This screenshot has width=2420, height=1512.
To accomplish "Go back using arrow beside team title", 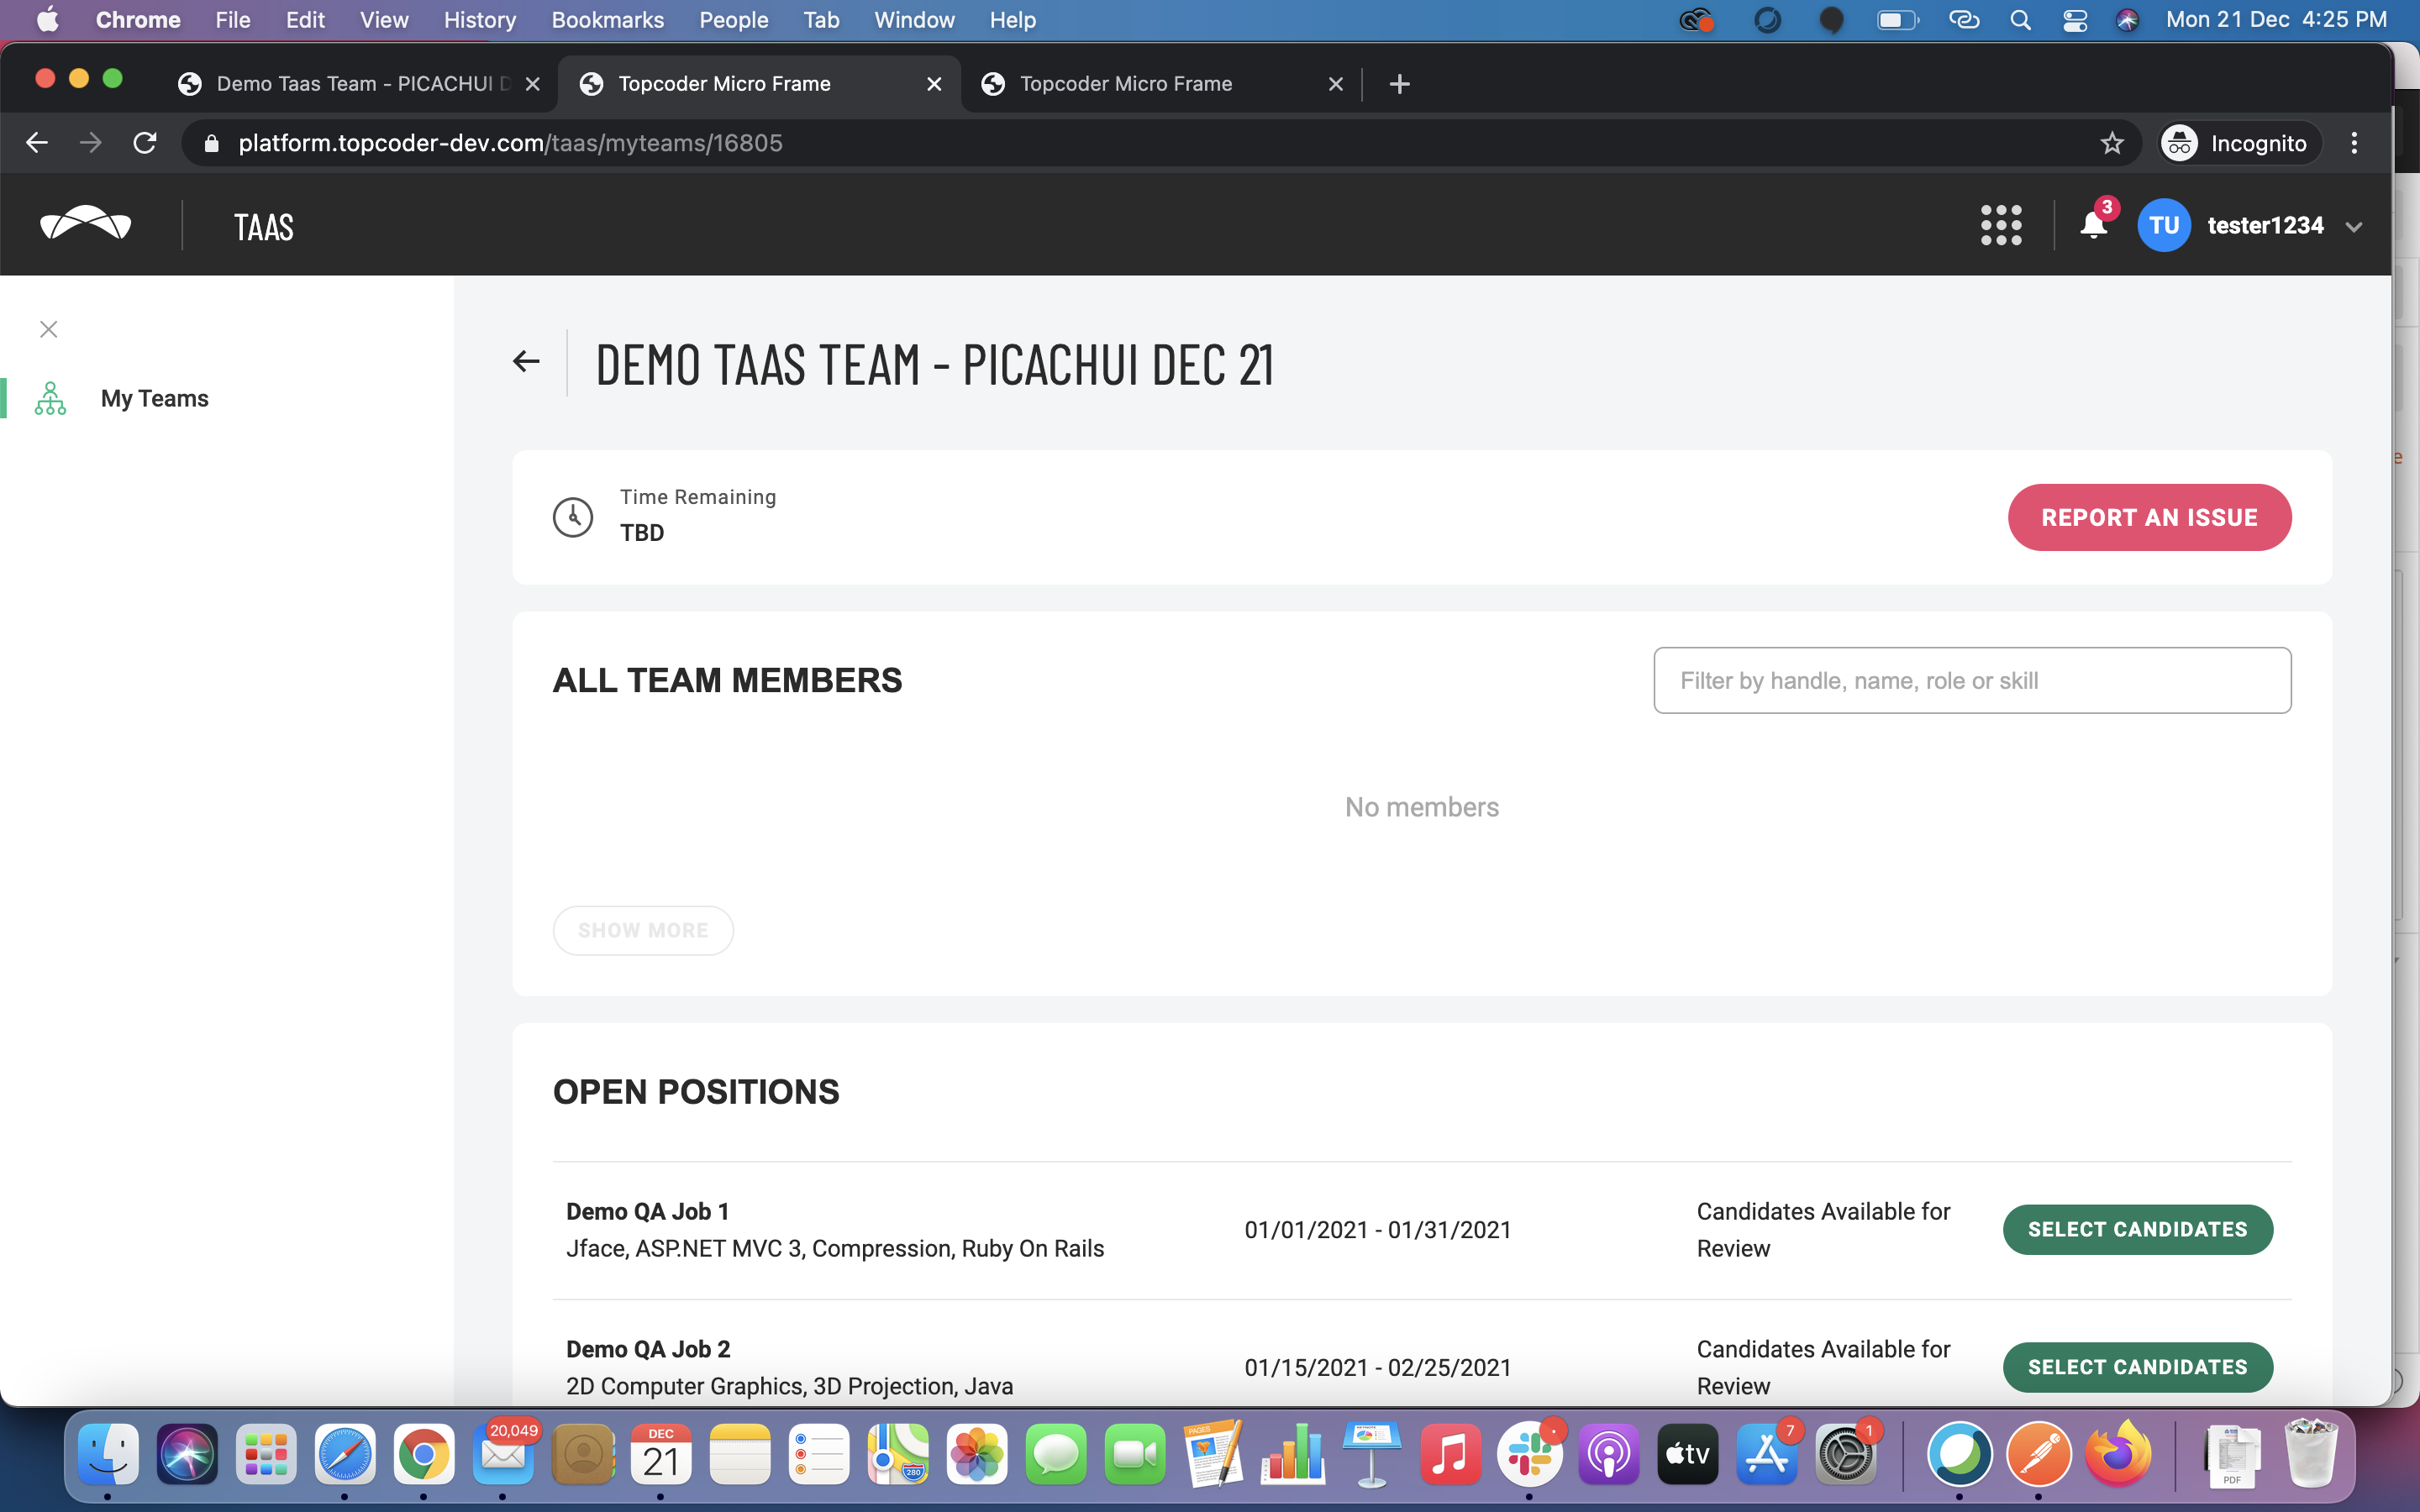I will 526,361.
